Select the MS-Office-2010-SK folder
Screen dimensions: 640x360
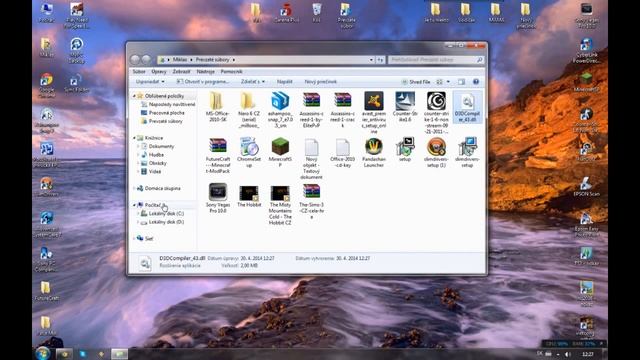[x=218, y=107]
